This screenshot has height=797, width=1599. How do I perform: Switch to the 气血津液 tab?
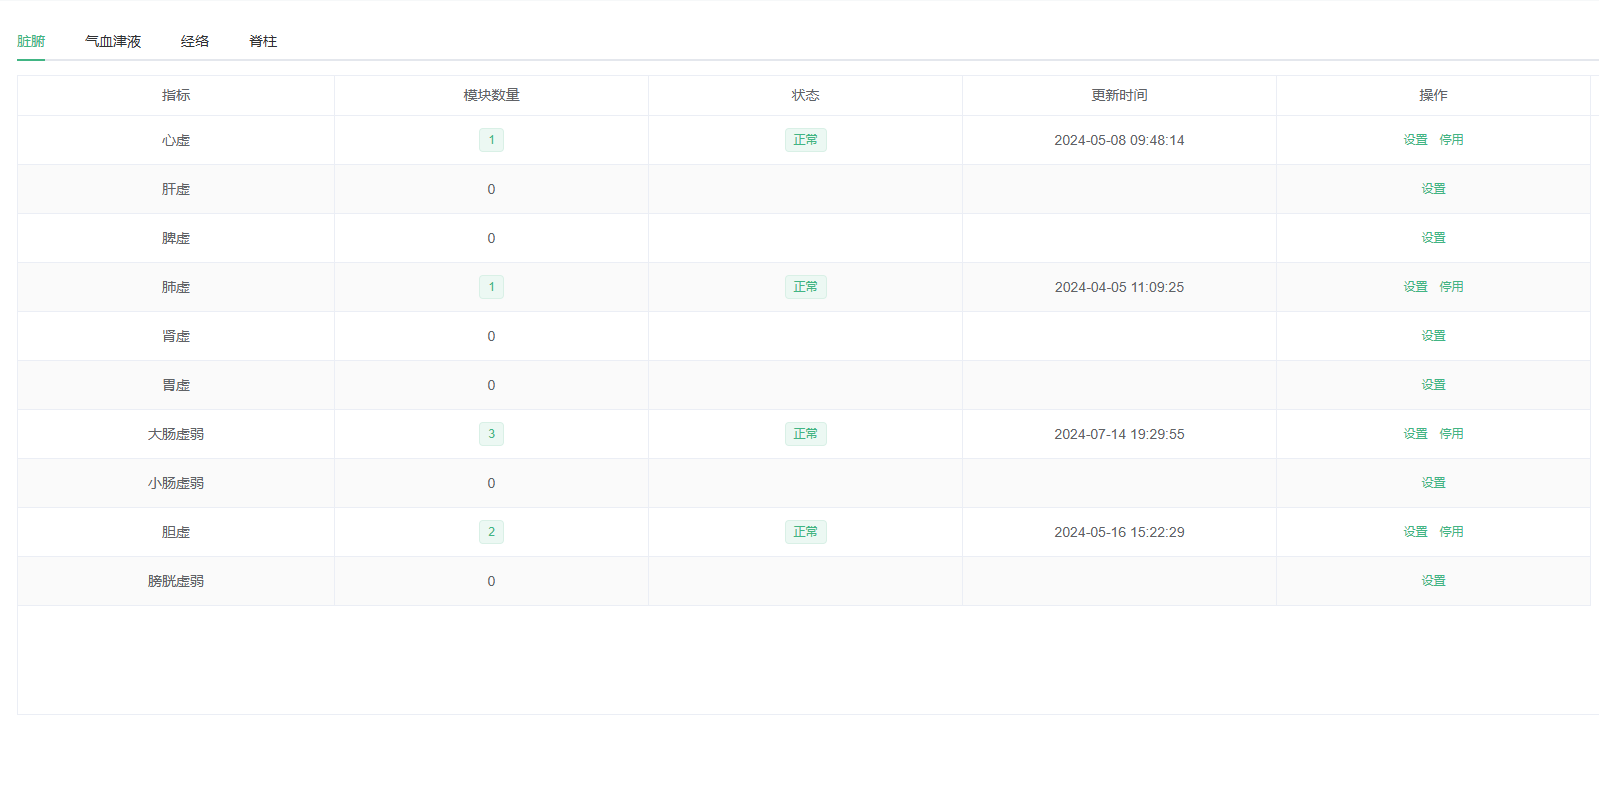pyautogui.click(x=113, y=41)
